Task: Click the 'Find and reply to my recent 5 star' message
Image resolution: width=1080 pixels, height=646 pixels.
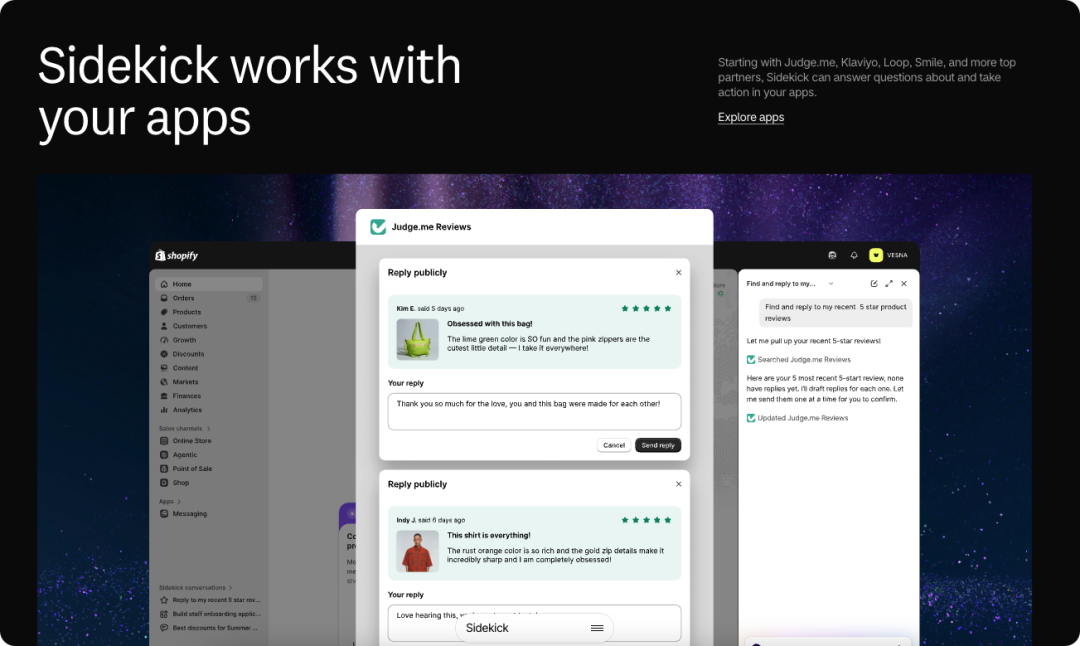Action: click(835, 313)
